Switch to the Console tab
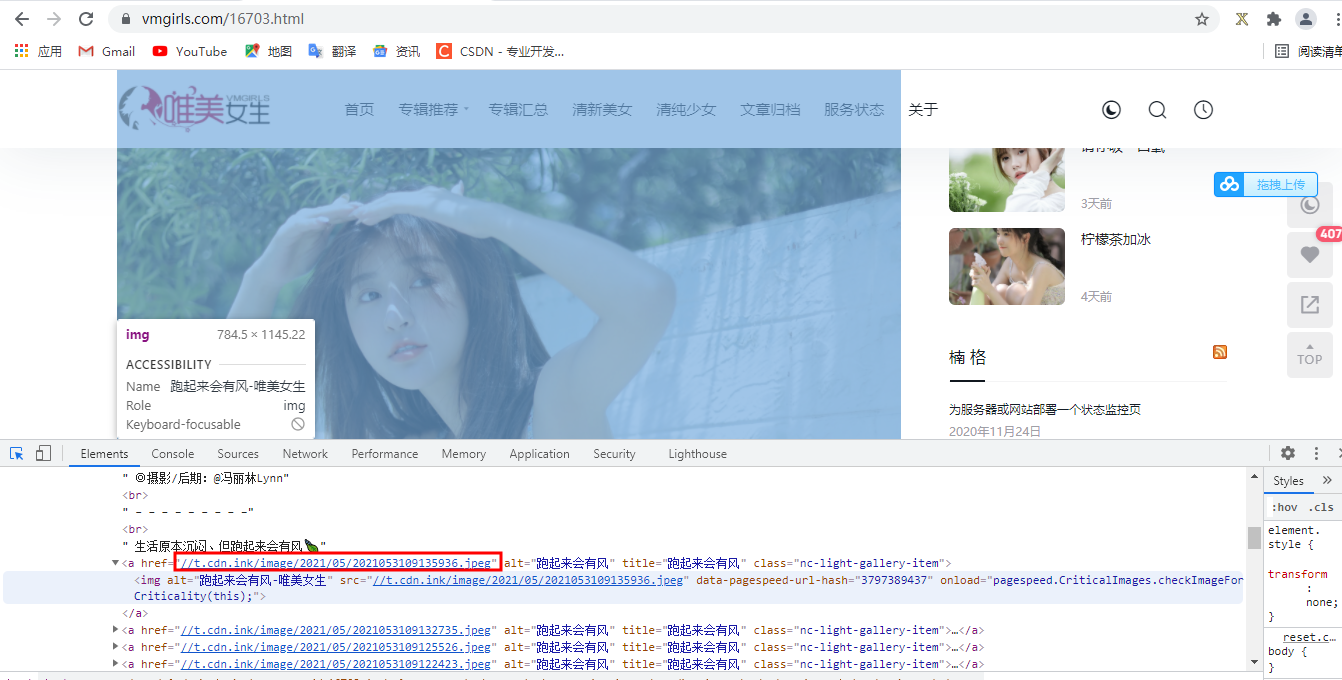 (172, 453)
